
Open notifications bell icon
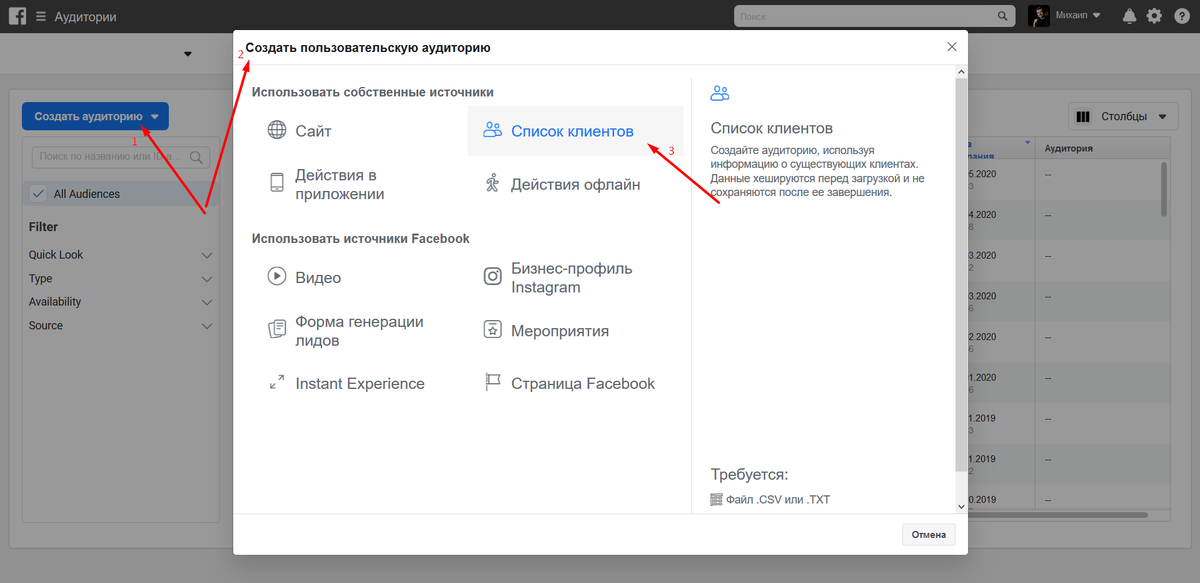click(x=1130, y=16)
